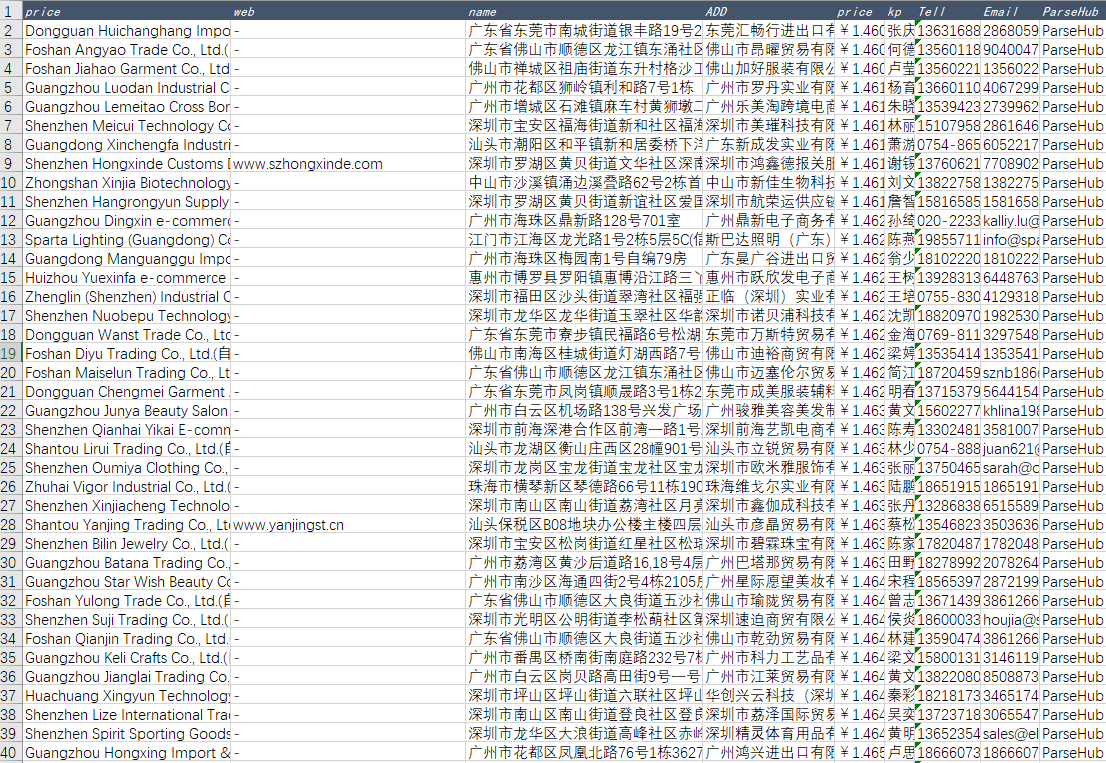
Task: Click Guangzhou Star Wish Beauty cell
Action: tap(127, 582)
